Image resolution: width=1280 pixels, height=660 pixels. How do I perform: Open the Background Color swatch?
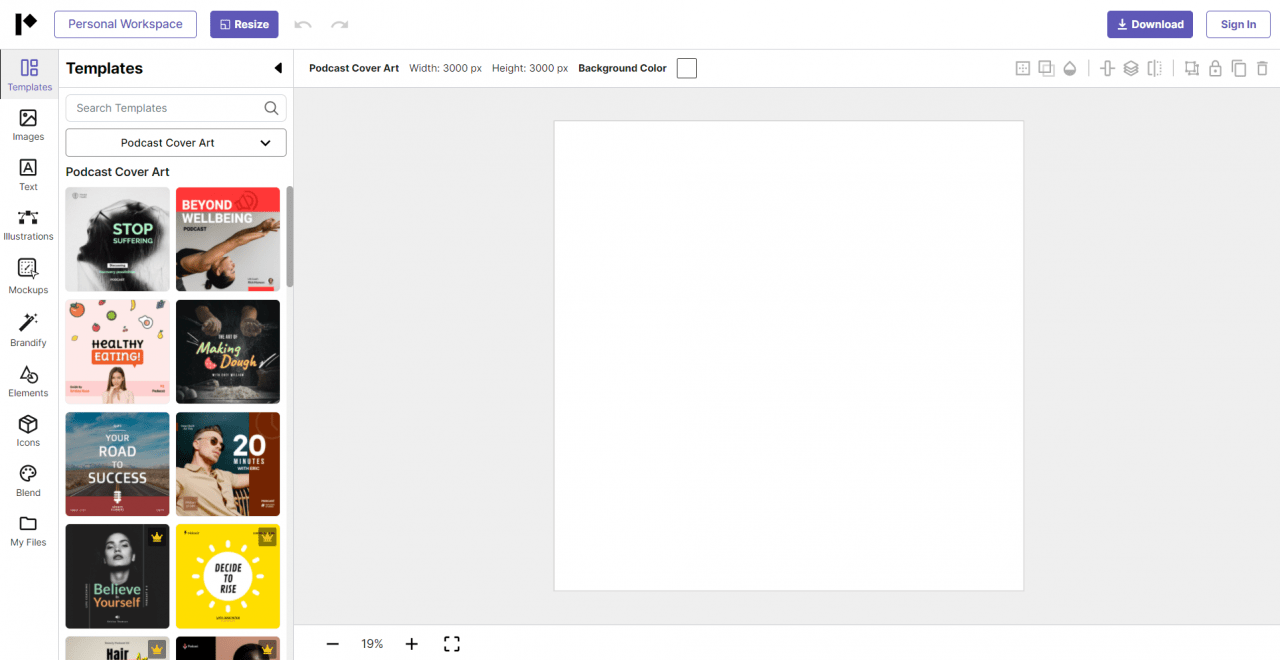[686, 68]
